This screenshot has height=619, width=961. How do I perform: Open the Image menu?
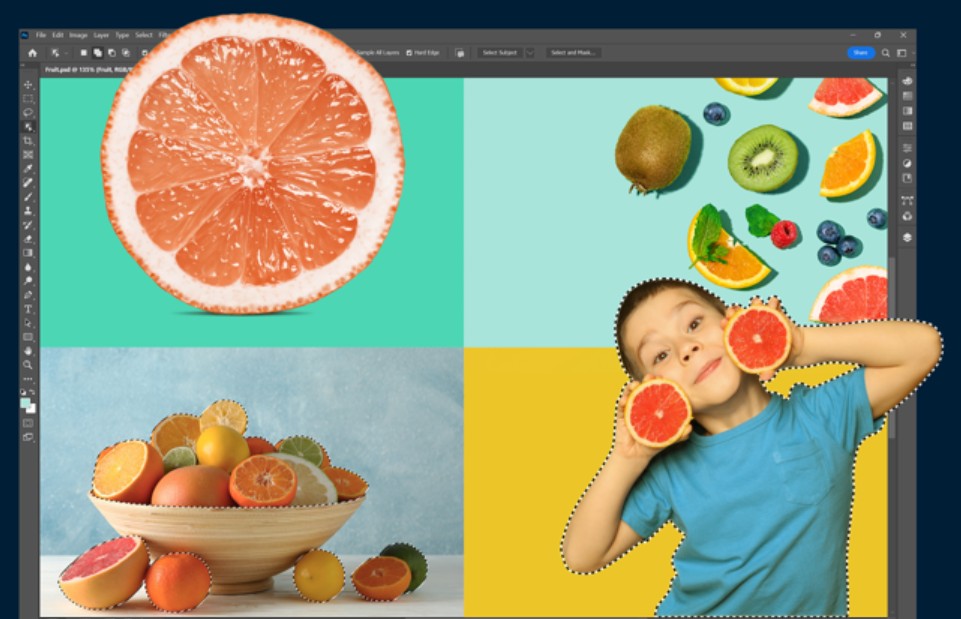[x=78, y=35]
